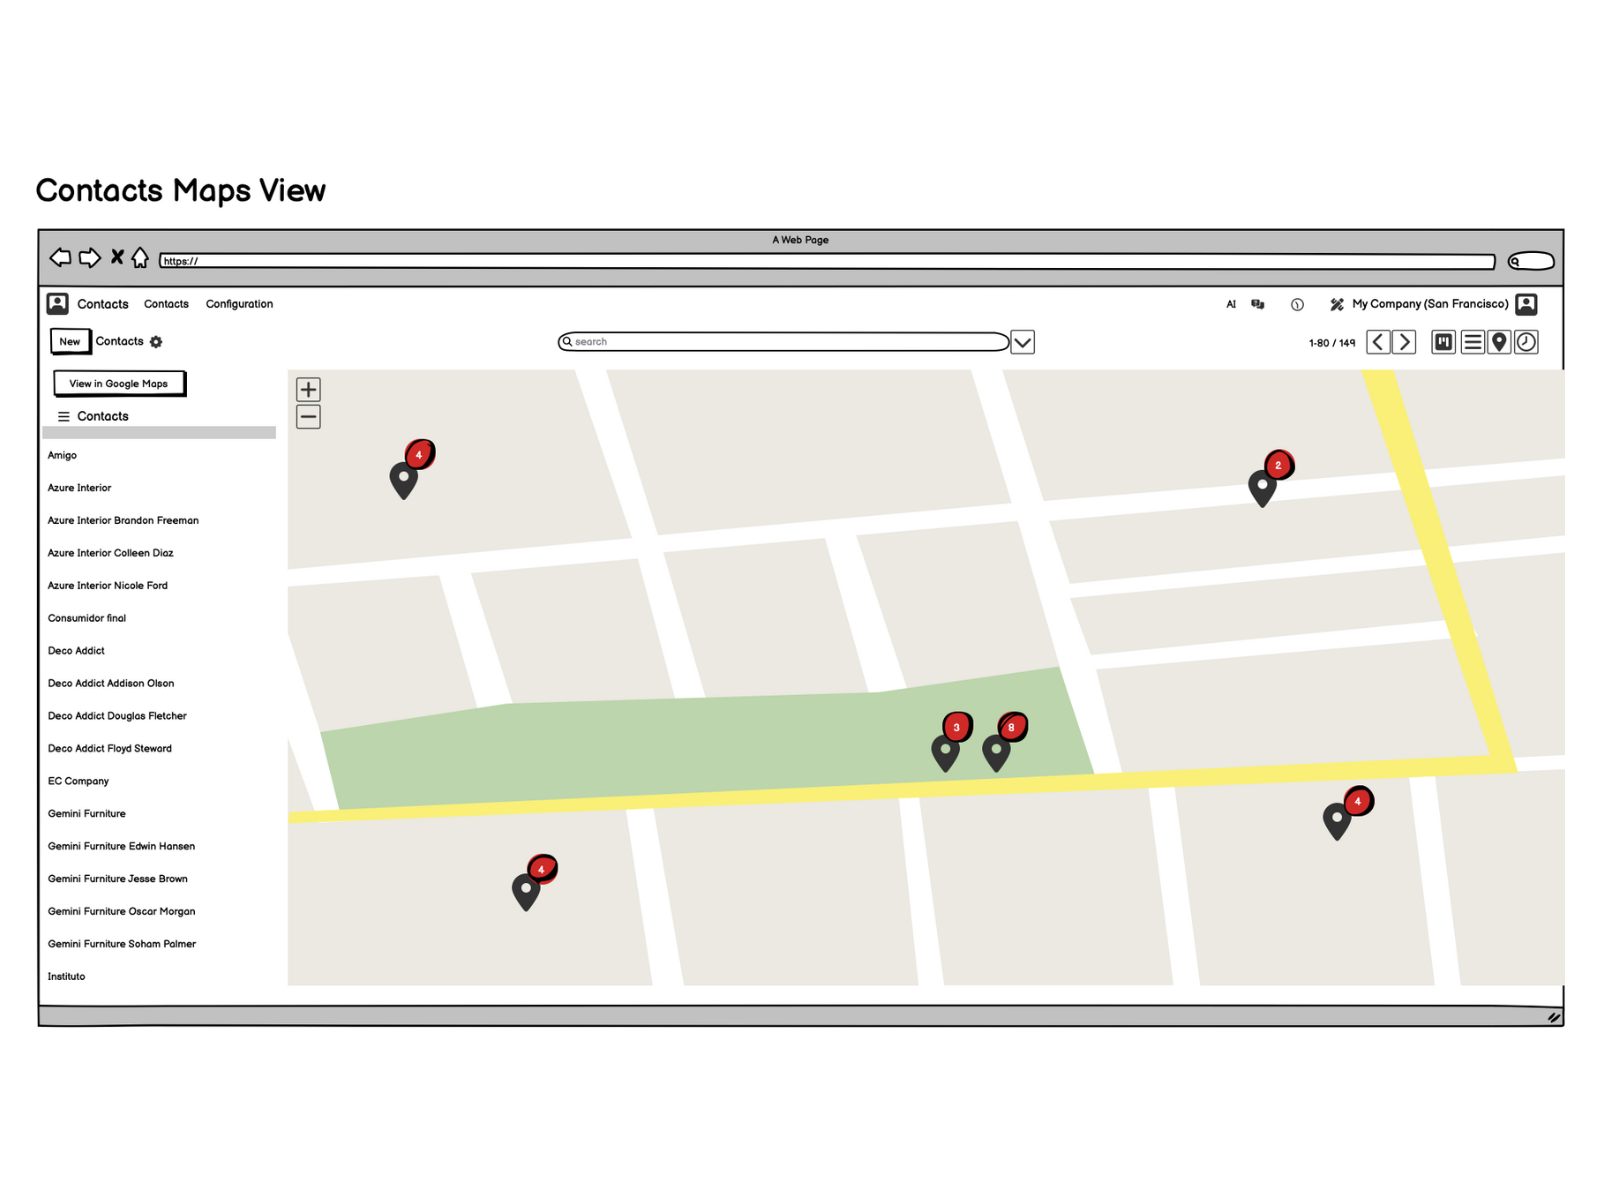Screen dimensions: 1600x1200
Task: Open Contacts settings gear
Action: pyautogui.click(x=156, y=342)
